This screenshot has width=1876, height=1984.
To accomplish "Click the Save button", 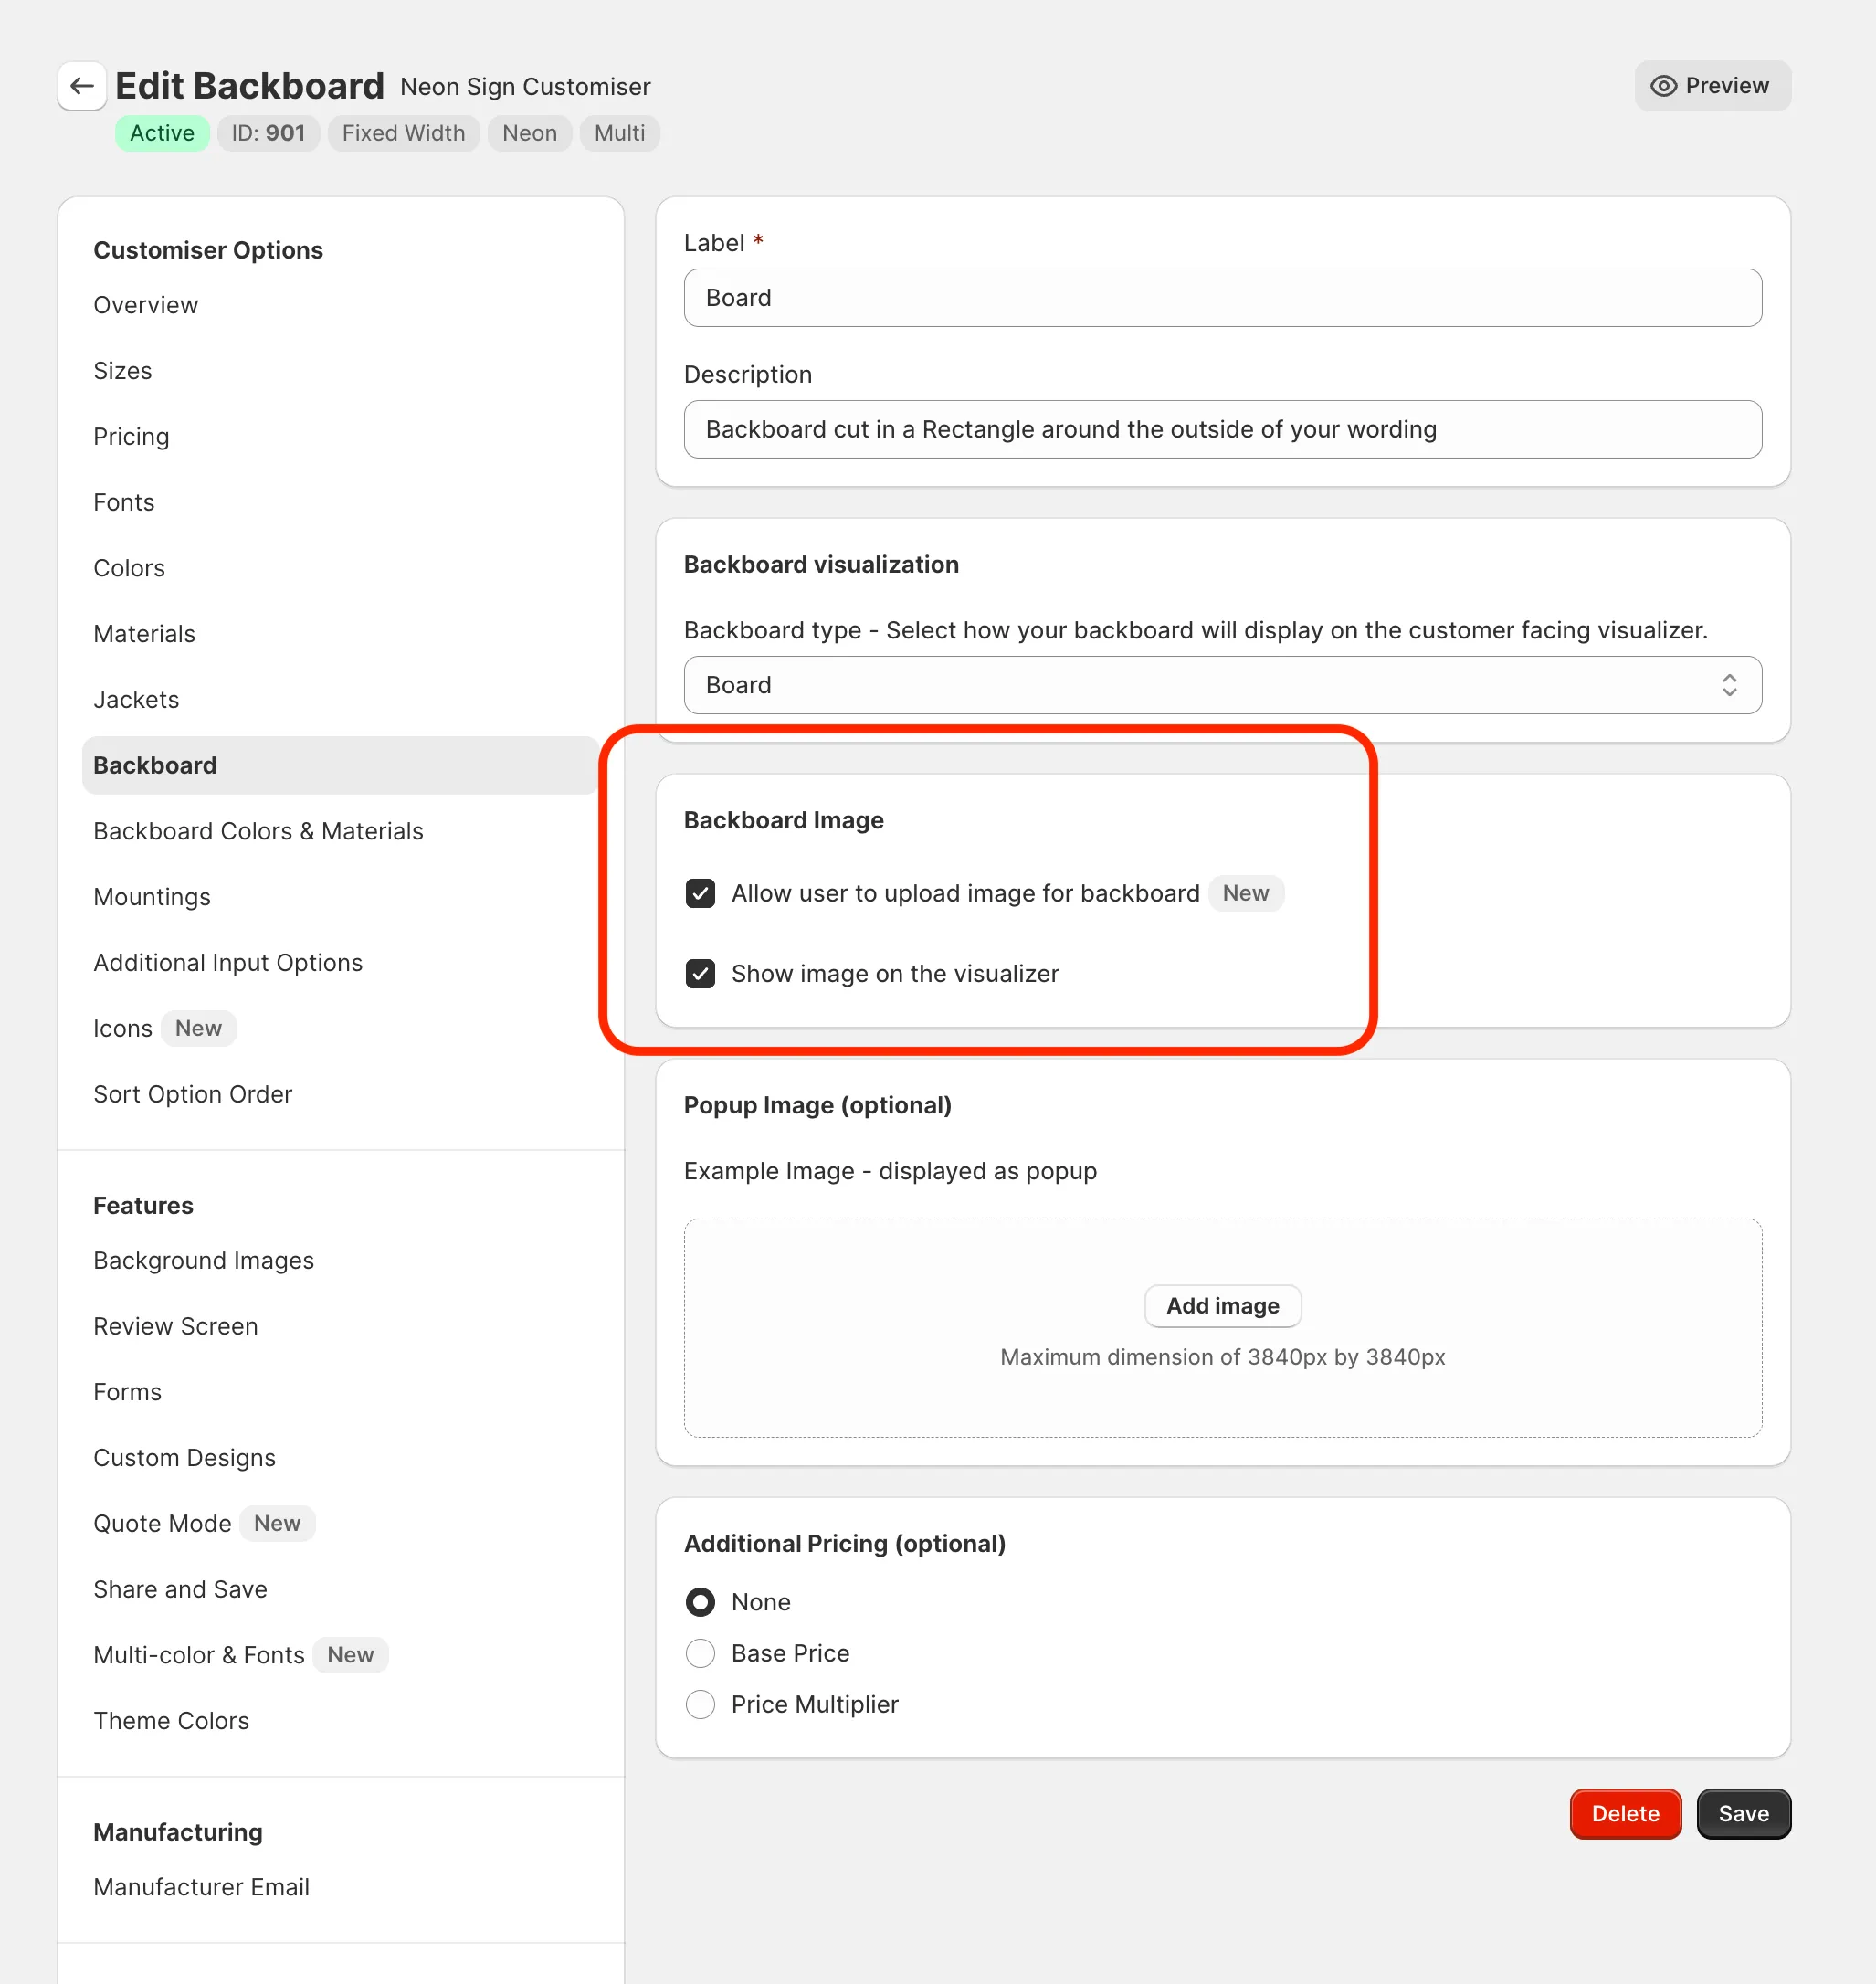I will (1743, 1813).
